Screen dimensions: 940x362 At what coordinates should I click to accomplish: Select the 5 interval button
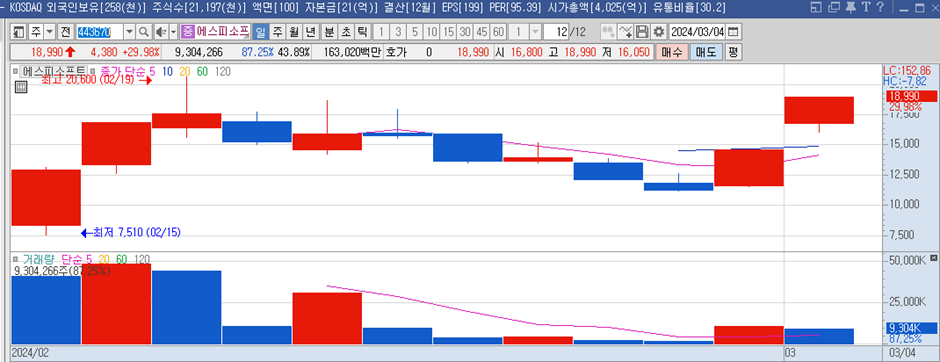click(x=415, y=32)
